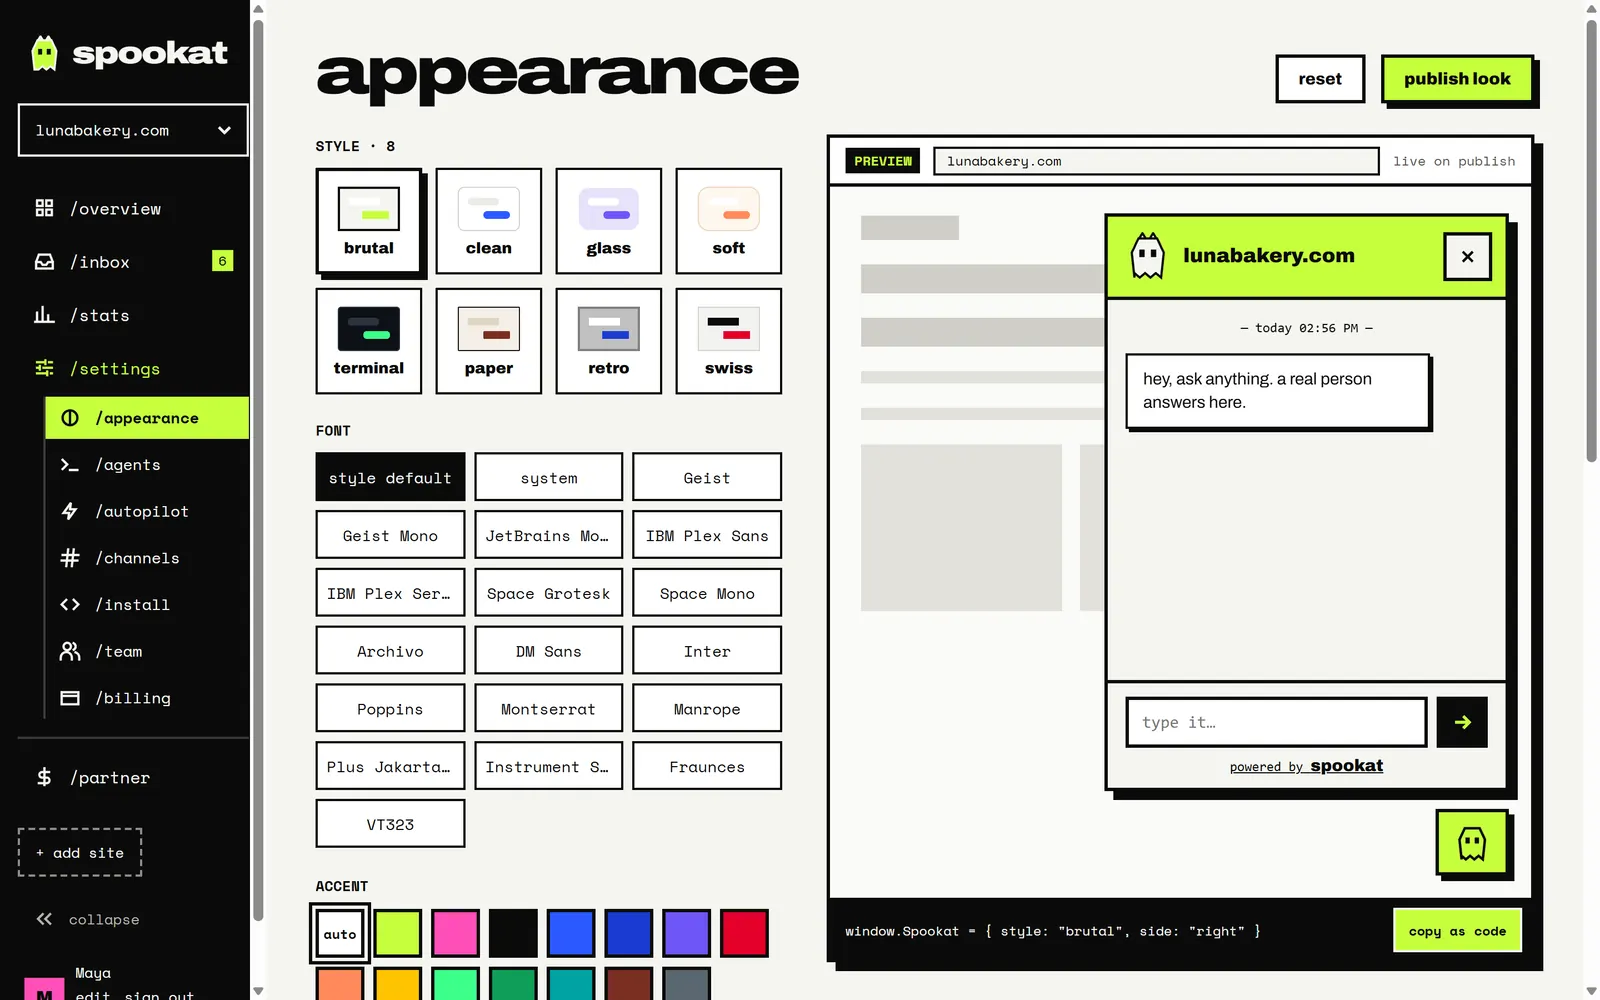Choose the style default font option
The height and width of the screenshot is (1000, 1600).
coord(390,478)
